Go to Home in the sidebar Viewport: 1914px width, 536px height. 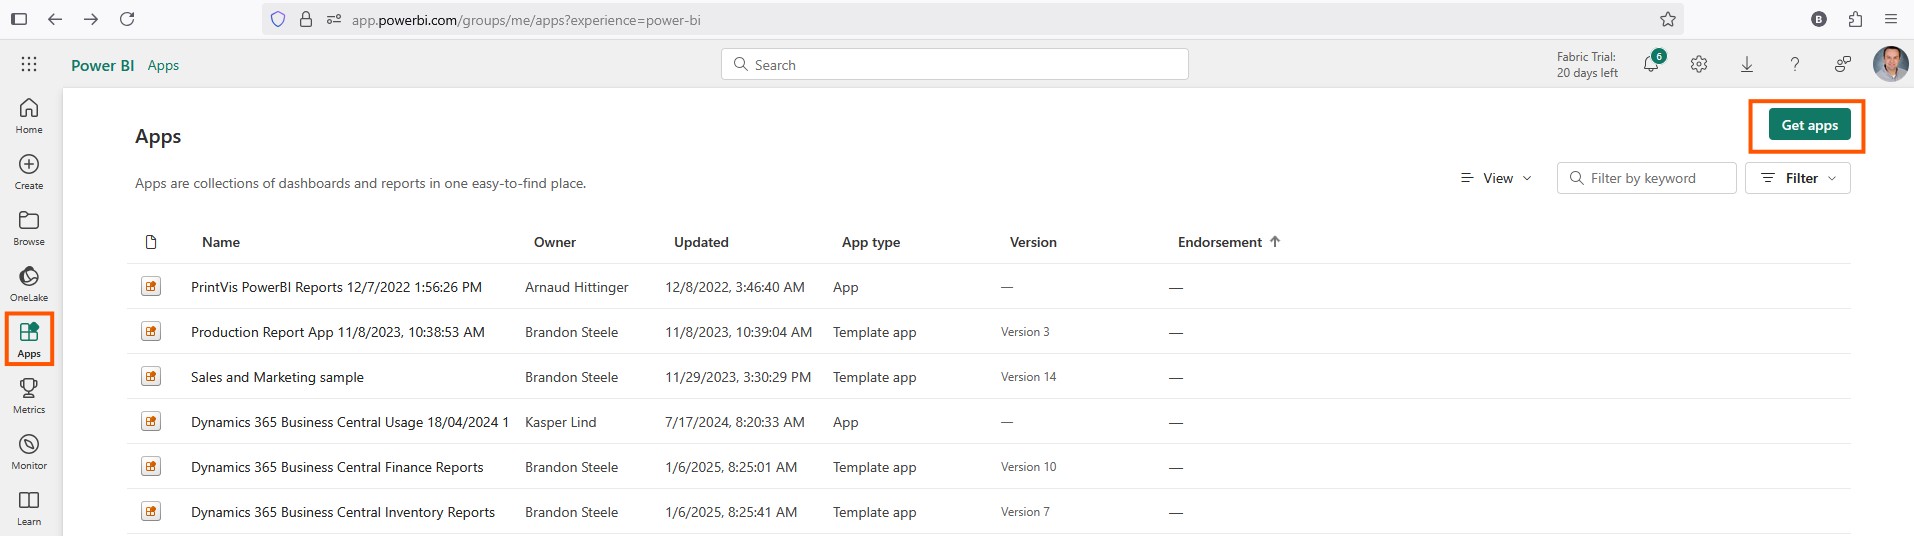click(29, 116)
